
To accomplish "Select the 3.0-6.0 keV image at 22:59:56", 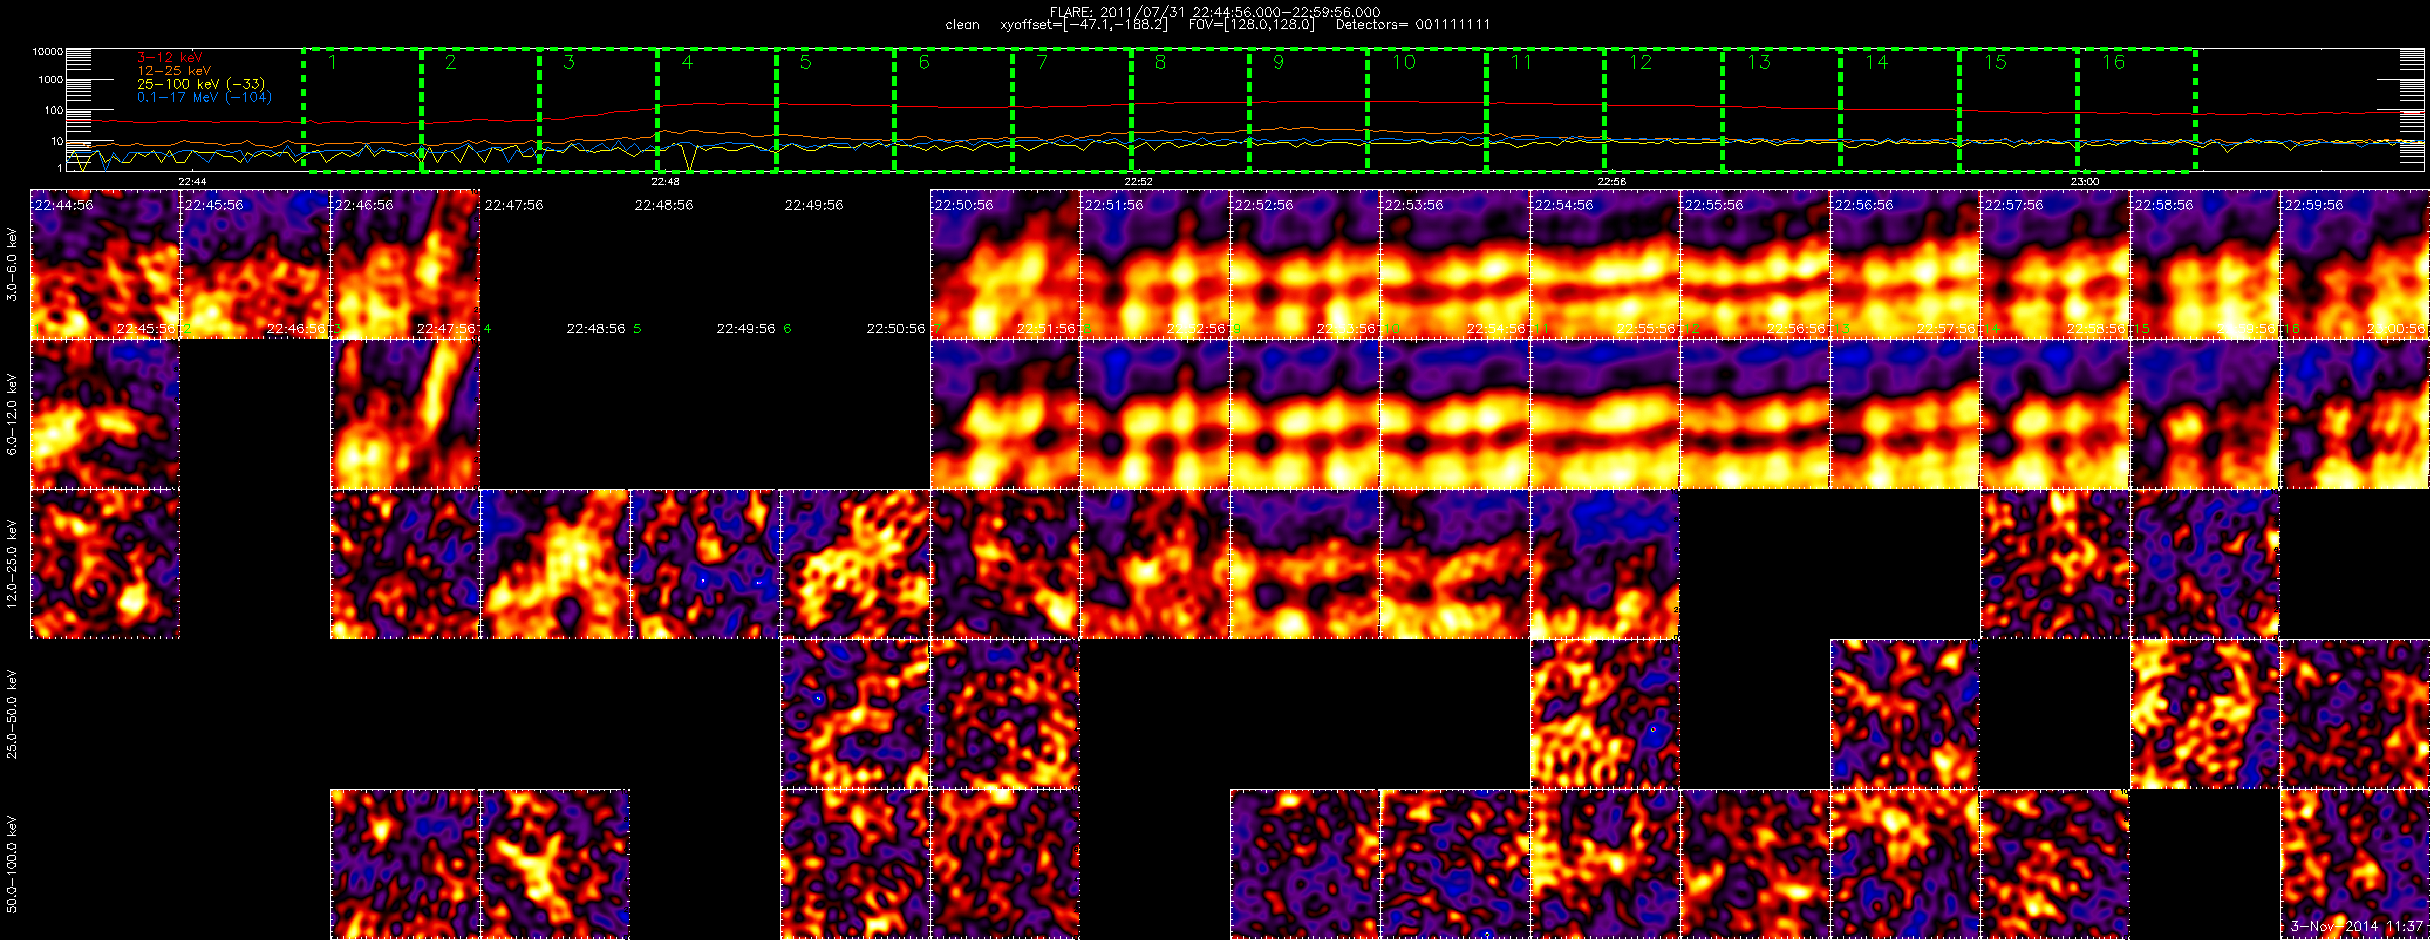I will 2355,264.
